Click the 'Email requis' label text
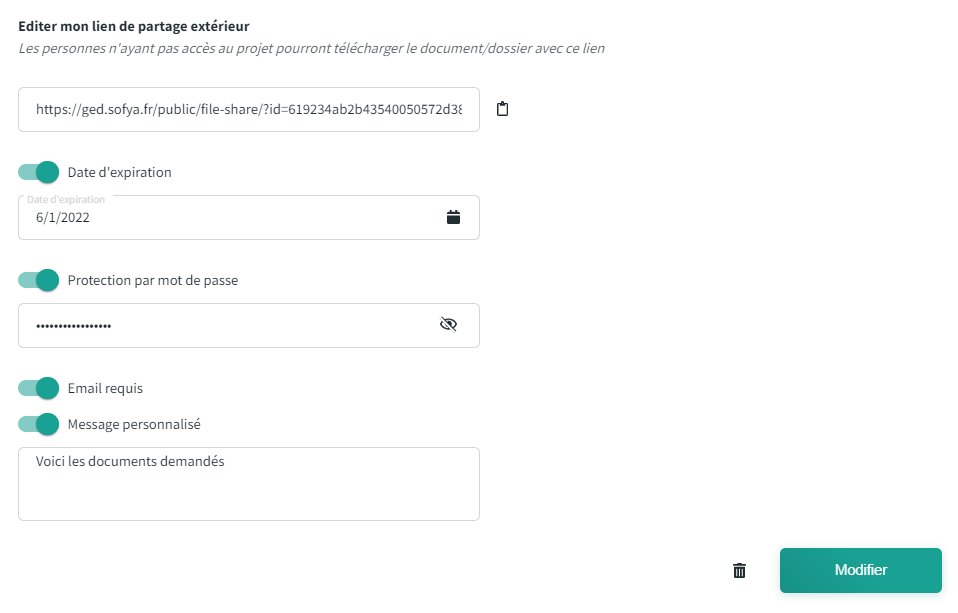958x613 pixels. click(105, 388)
